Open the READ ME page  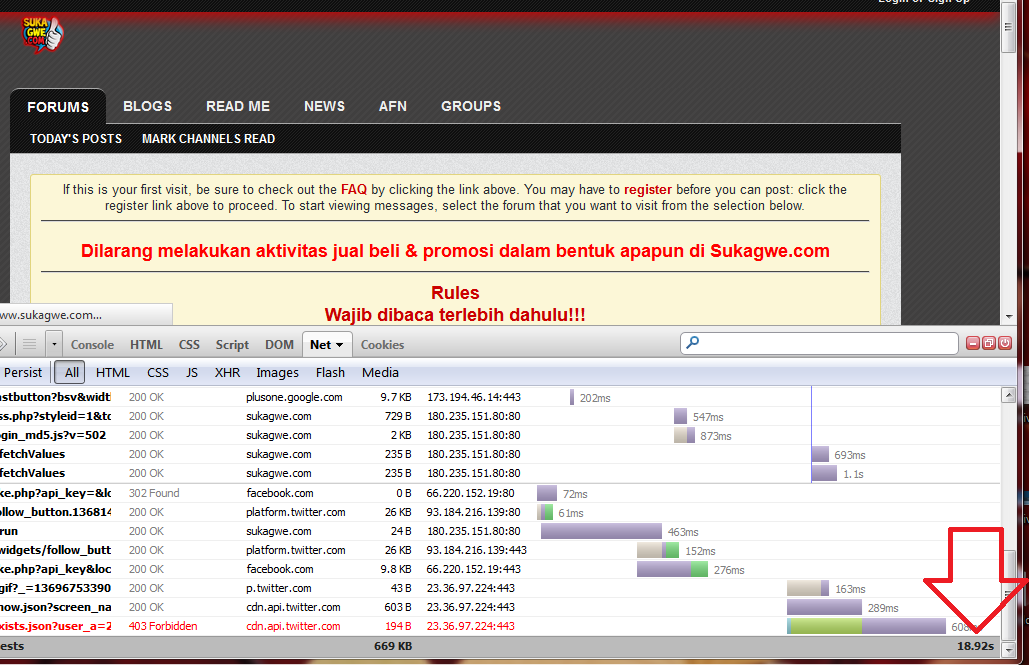pos(238,106)
